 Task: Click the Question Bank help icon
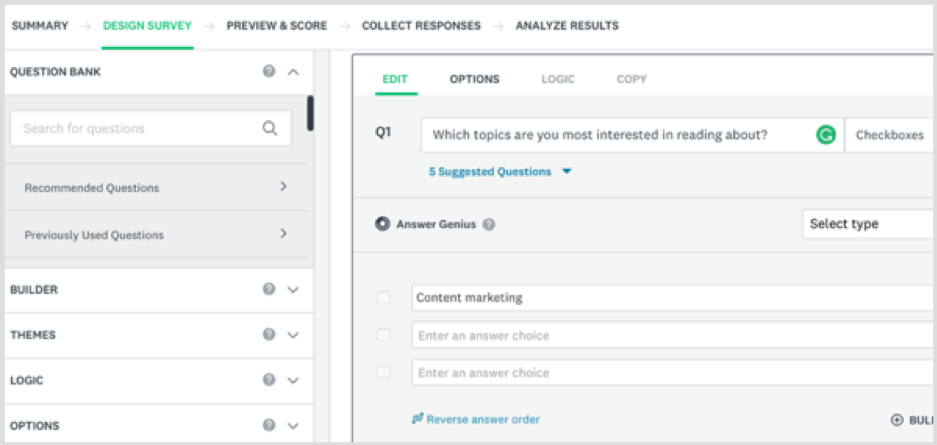coord(269,72)
